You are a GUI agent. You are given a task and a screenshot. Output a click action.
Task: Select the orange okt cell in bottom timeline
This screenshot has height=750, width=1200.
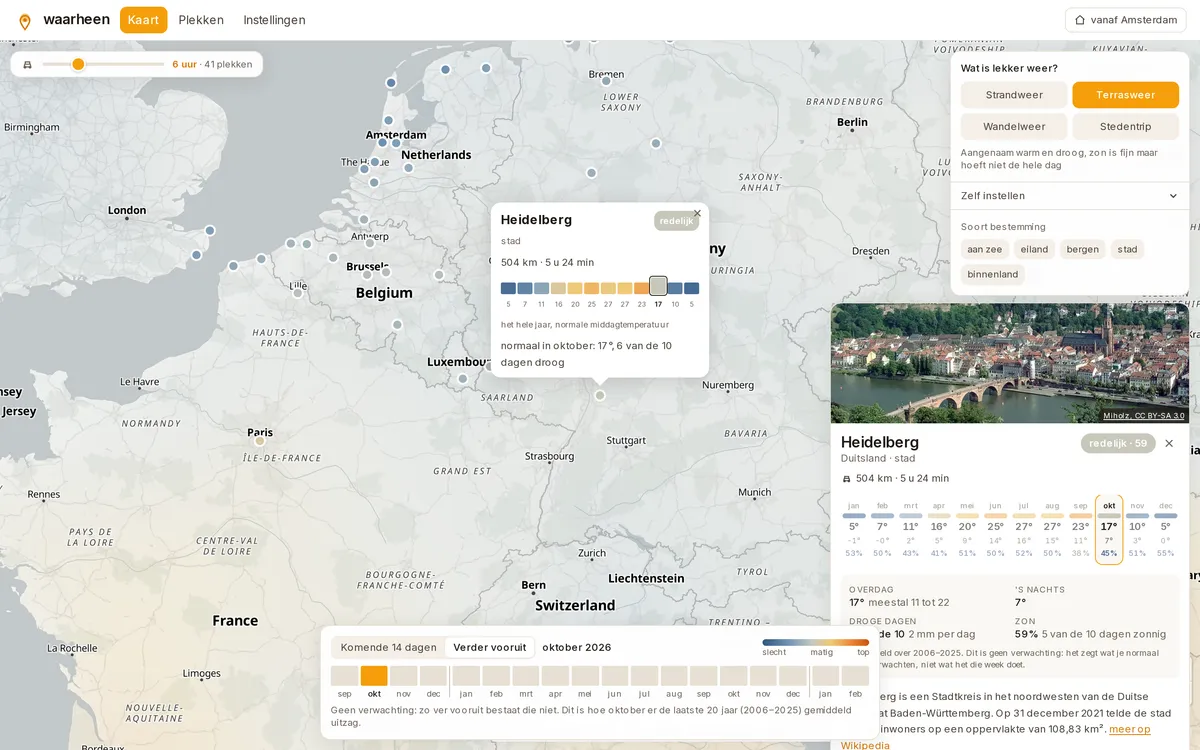coord(374,676)
